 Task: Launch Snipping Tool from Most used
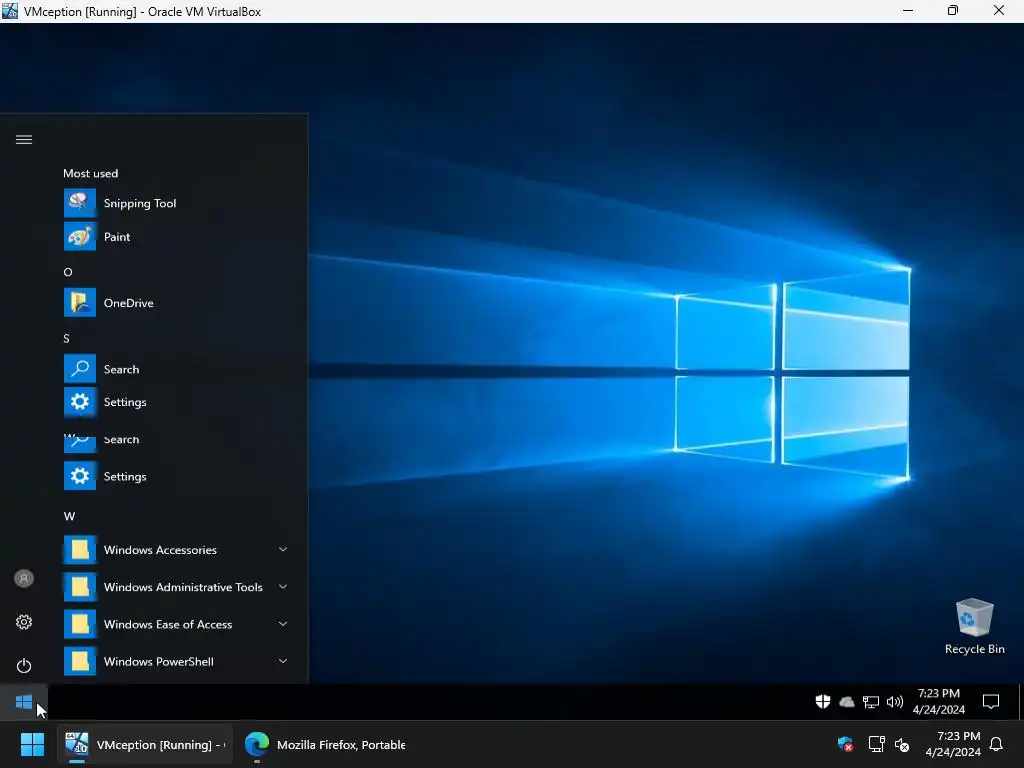click(176, 203)
